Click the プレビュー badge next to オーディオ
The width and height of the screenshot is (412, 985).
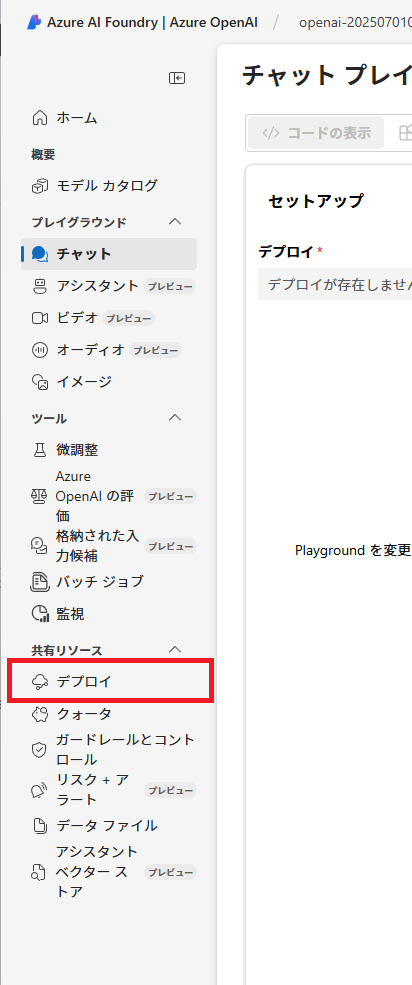[x=155, y=351]
